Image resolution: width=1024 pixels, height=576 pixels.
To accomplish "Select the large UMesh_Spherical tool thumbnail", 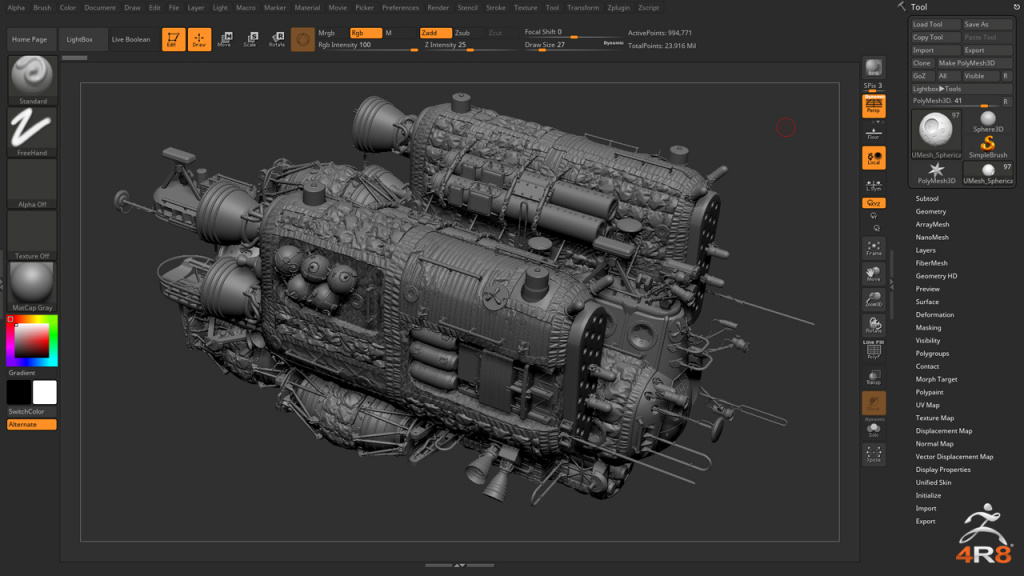I will tap(936, 135).
